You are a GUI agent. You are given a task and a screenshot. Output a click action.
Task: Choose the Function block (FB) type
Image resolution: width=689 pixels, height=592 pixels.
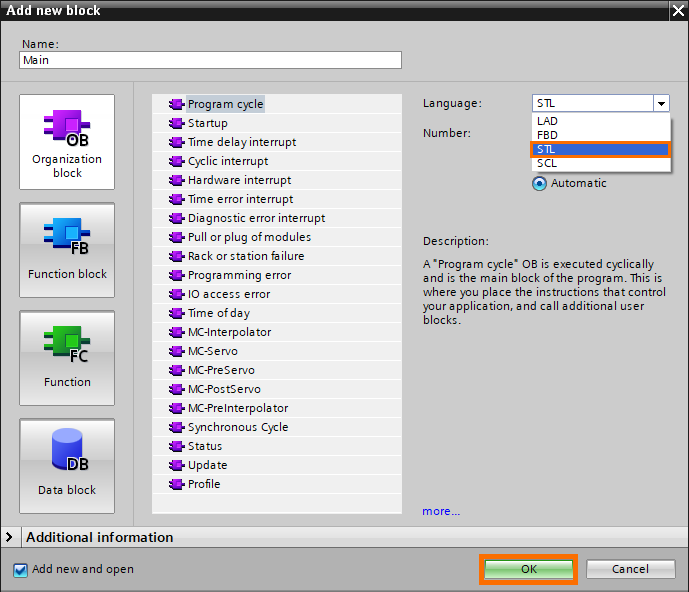(67, 250)
